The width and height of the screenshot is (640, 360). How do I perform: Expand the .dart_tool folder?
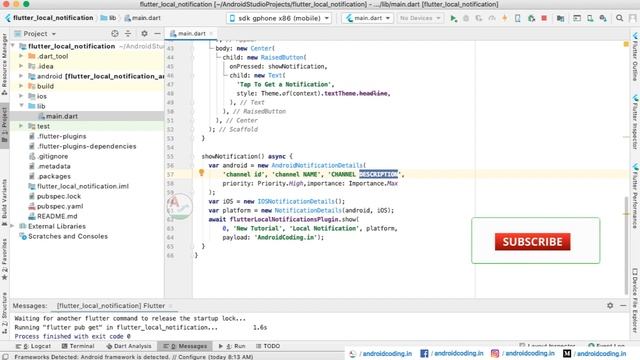pyautogui.click(x=21, y=56)
